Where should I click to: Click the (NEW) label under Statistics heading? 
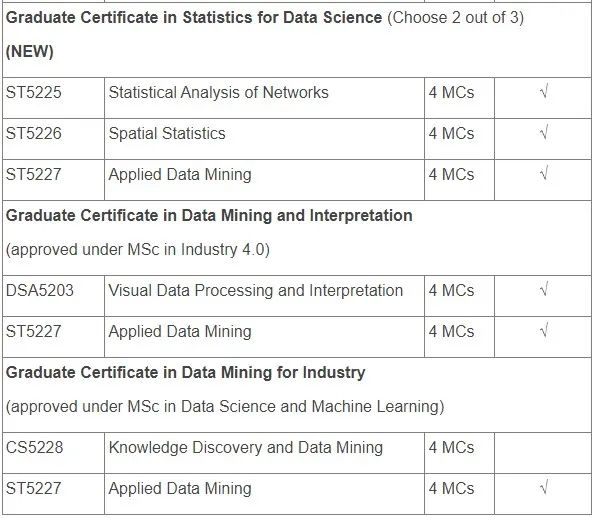click(x=29, y=52)
